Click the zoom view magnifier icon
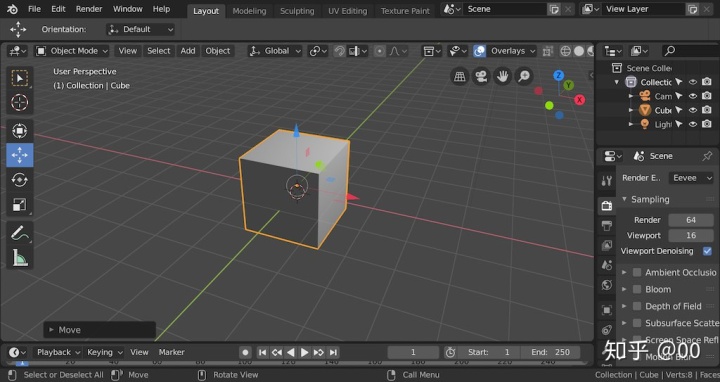Image resolution: width=720 pixels, height=382 pixels. pos(524,76)
